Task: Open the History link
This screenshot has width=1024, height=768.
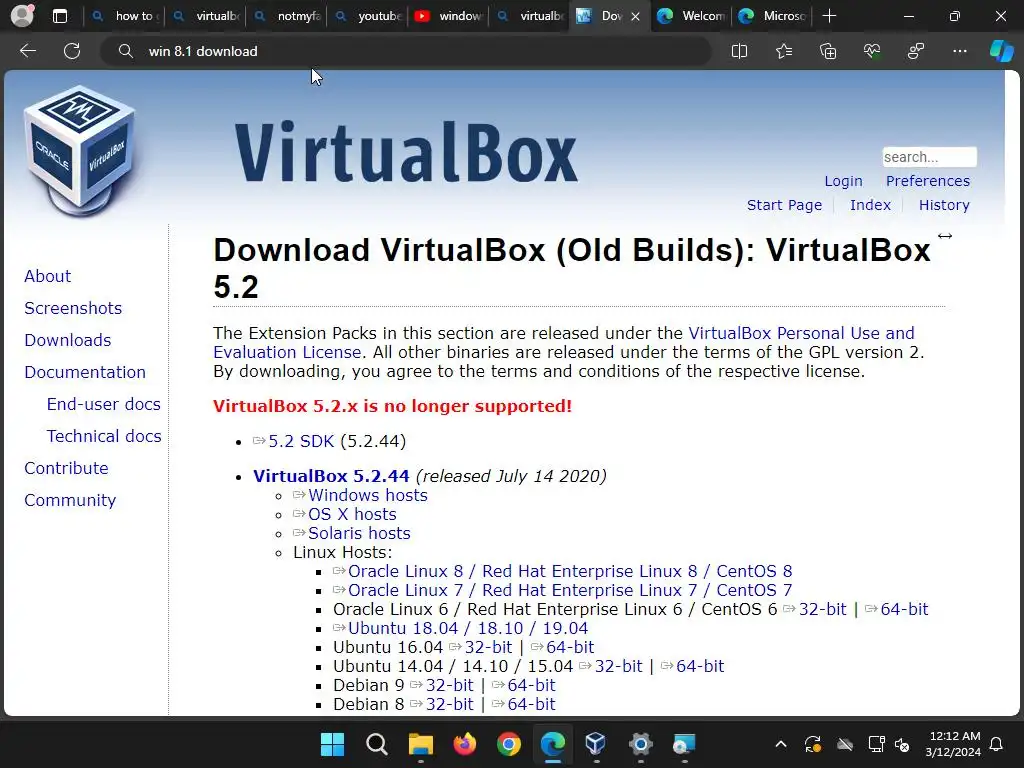Action: (x=944, y=205)
